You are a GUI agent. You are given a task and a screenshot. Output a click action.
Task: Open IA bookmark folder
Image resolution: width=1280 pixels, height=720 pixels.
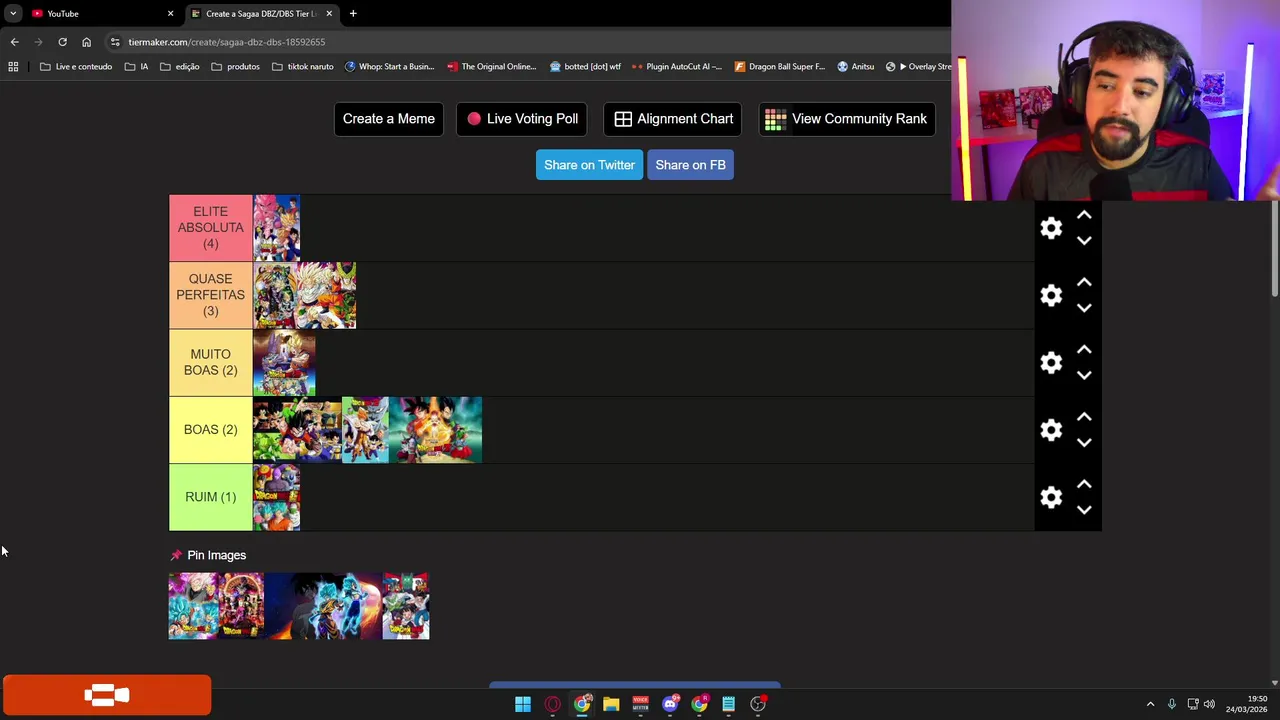click(137, 67)
